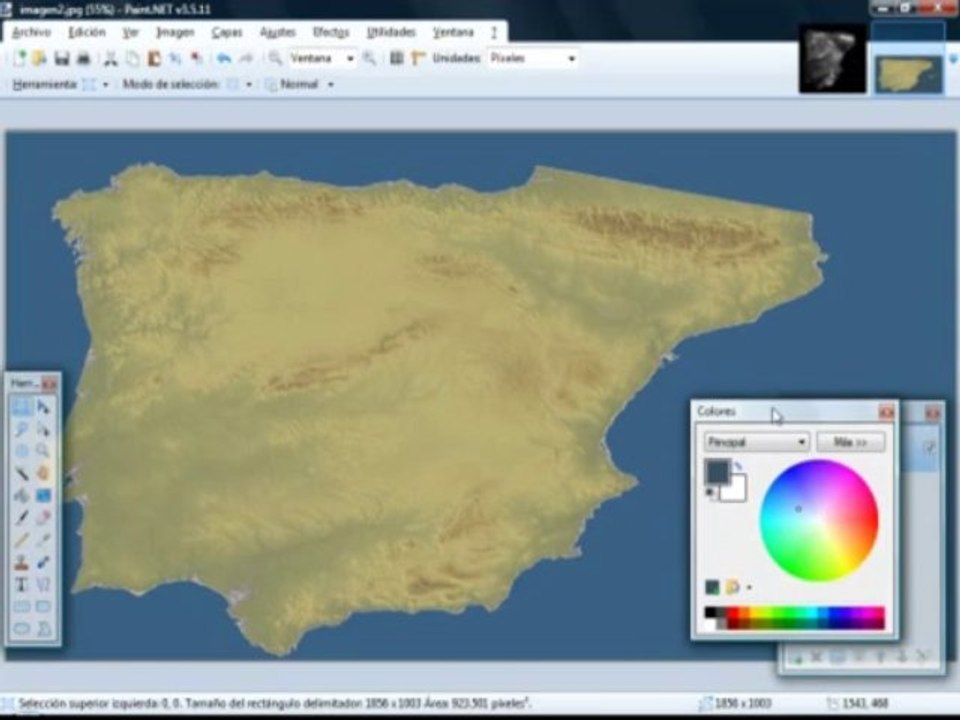Select the Rounded Rectangle tool
This screenshot has height=720, width=960.
coord(43,607)
